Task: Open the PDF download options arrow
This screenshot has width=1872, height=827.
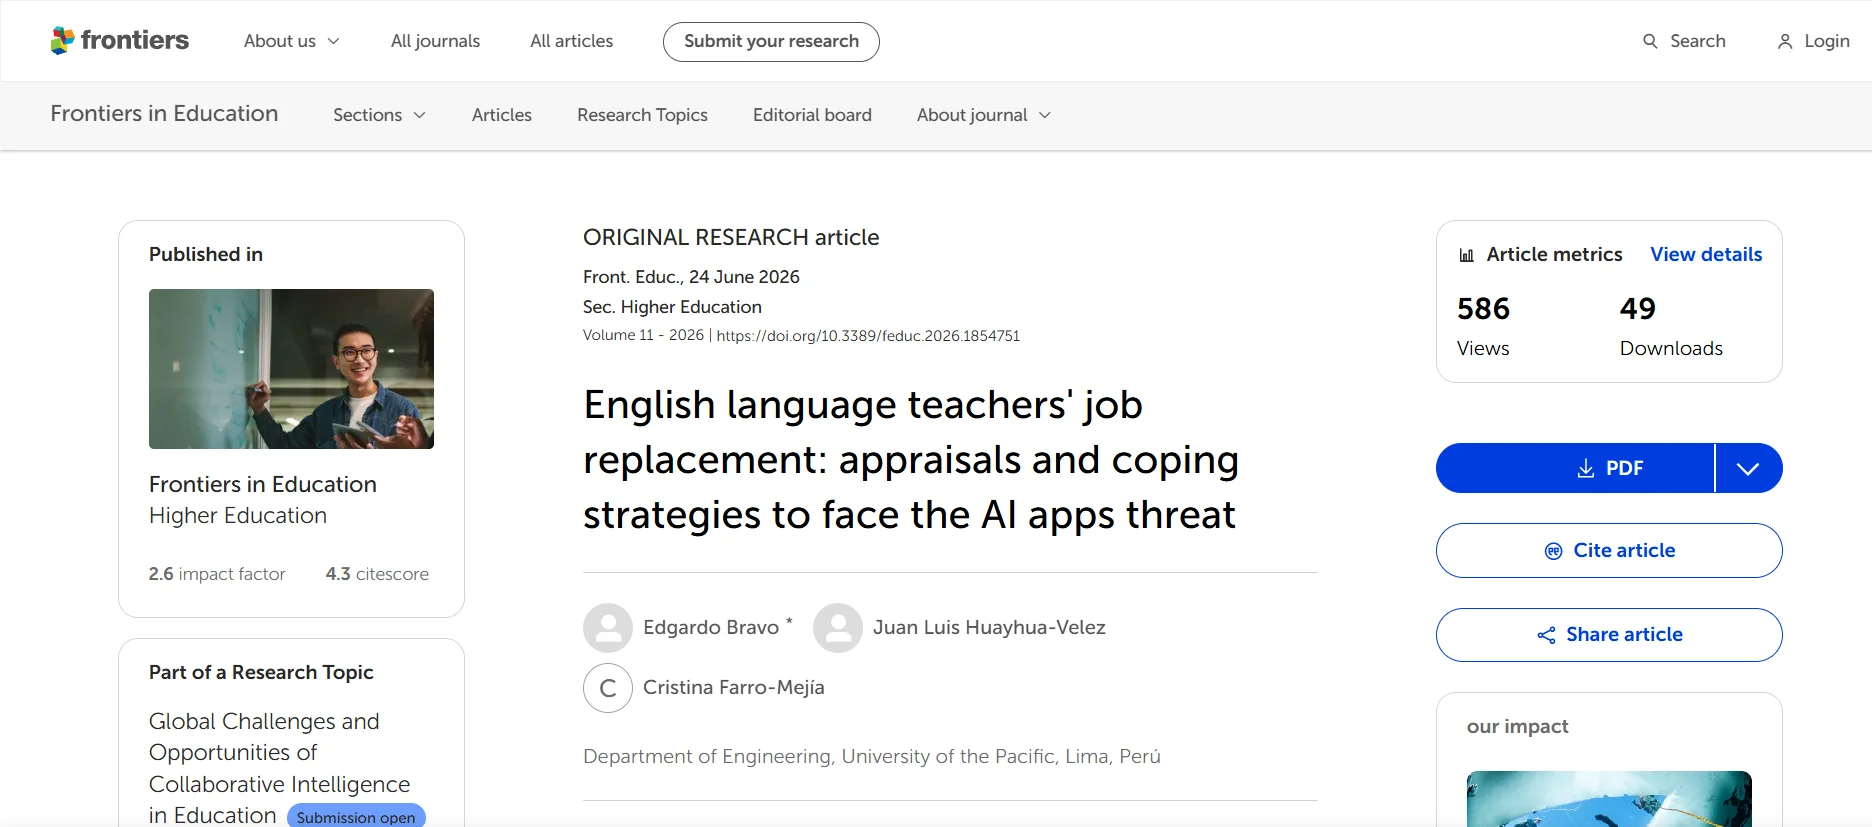Action: (x=1748, y=468)
